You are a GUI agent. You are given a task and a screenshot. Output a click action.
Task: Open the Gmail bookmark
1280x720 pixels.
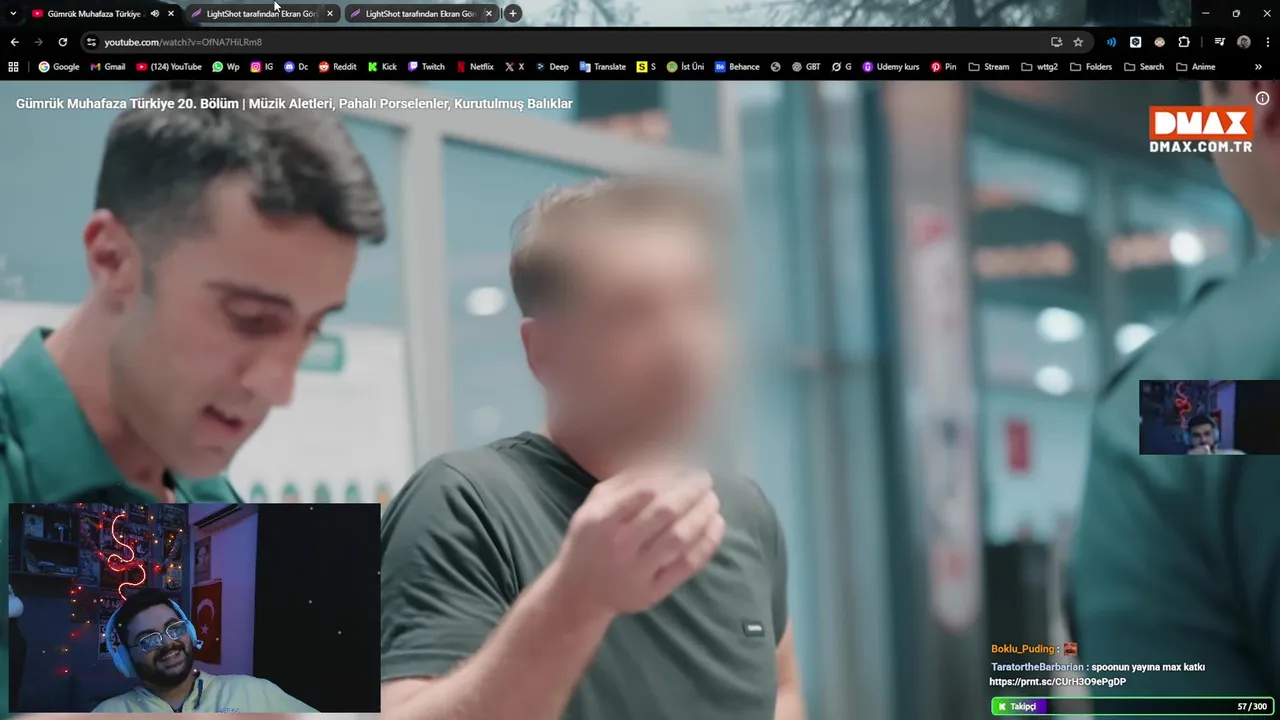coord(108,67)
